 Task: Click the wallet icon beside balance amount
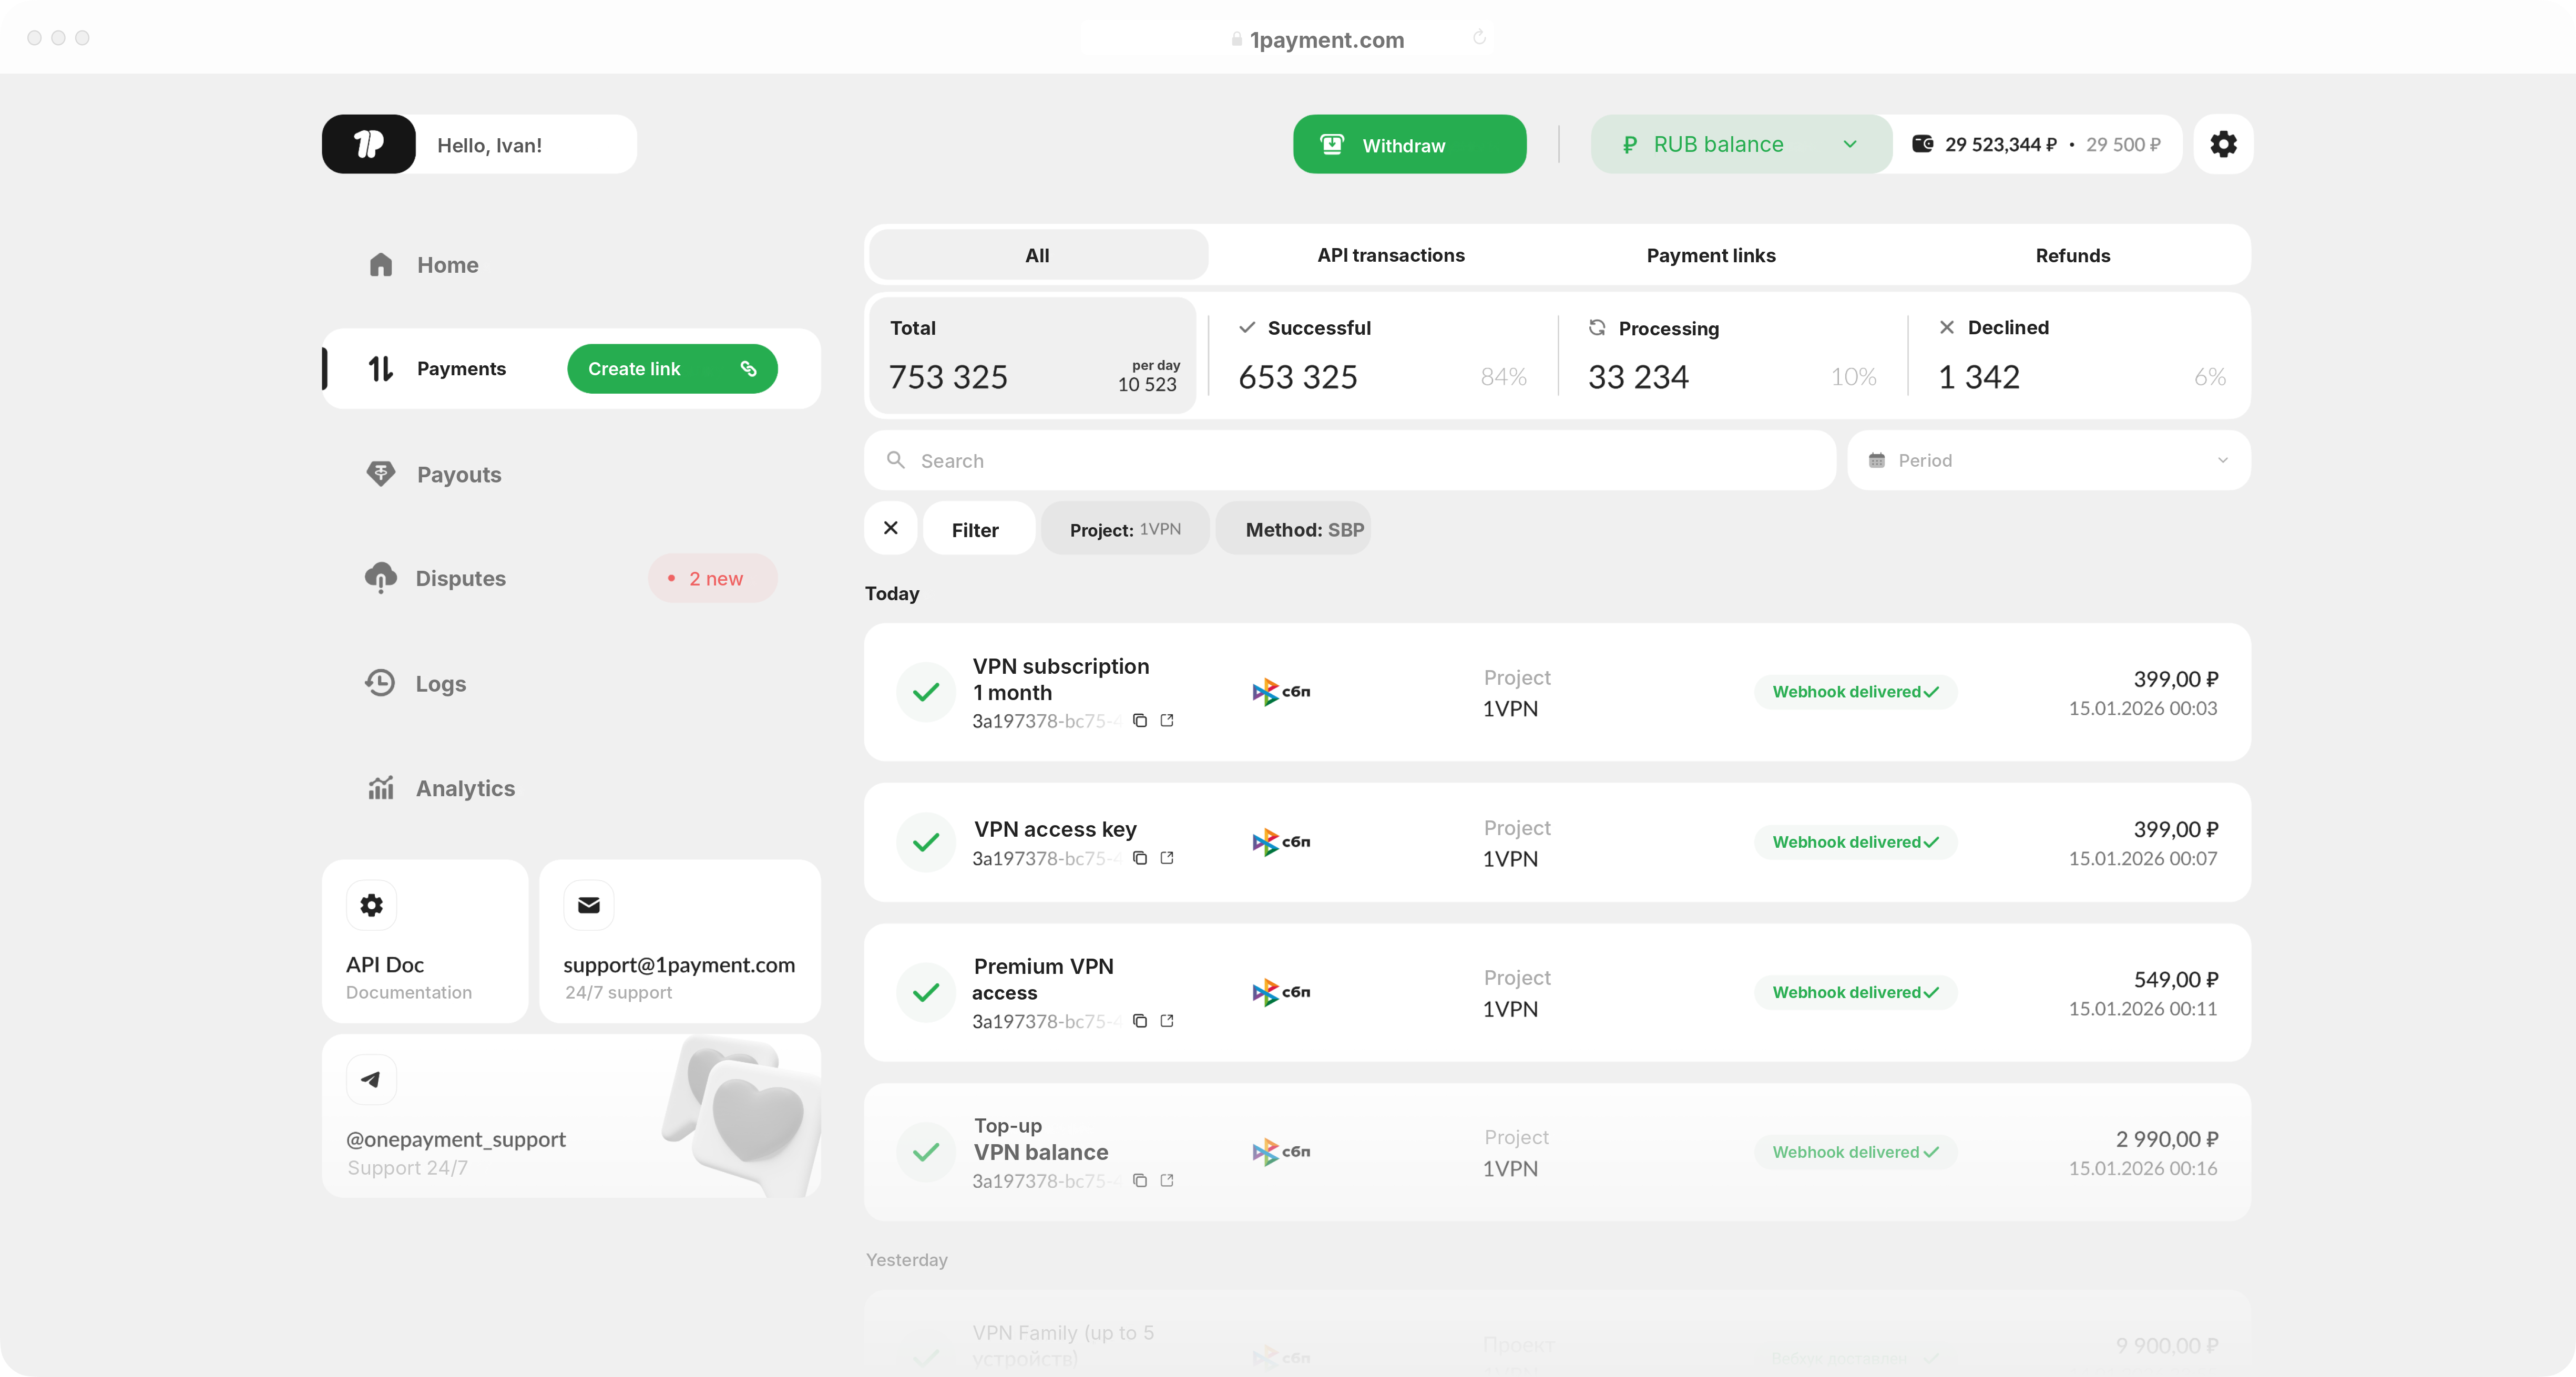(x=1922, y=144)
